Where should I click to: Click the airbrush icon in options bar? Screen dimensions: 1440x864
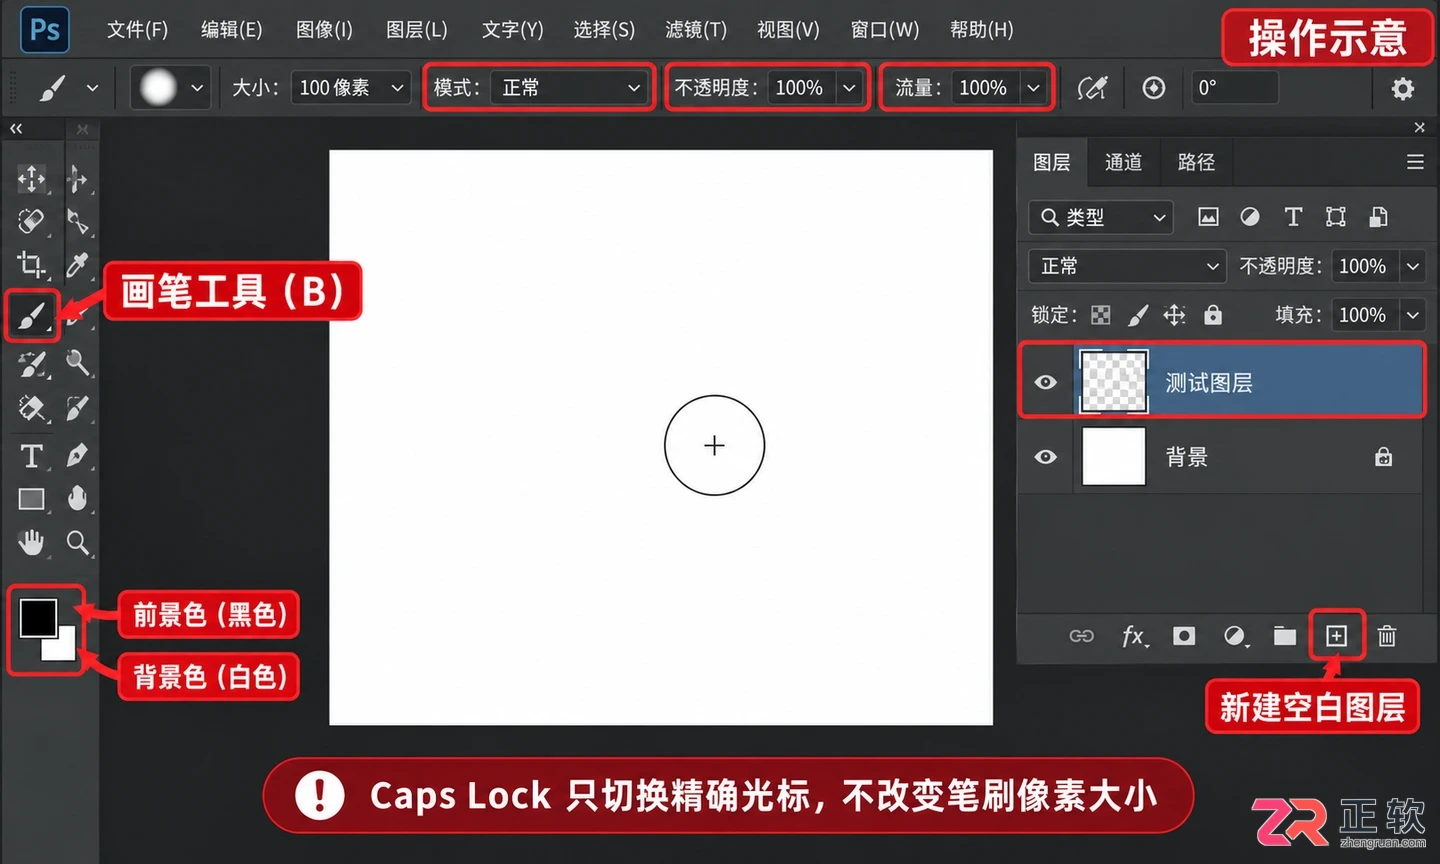pos(1092,88)
